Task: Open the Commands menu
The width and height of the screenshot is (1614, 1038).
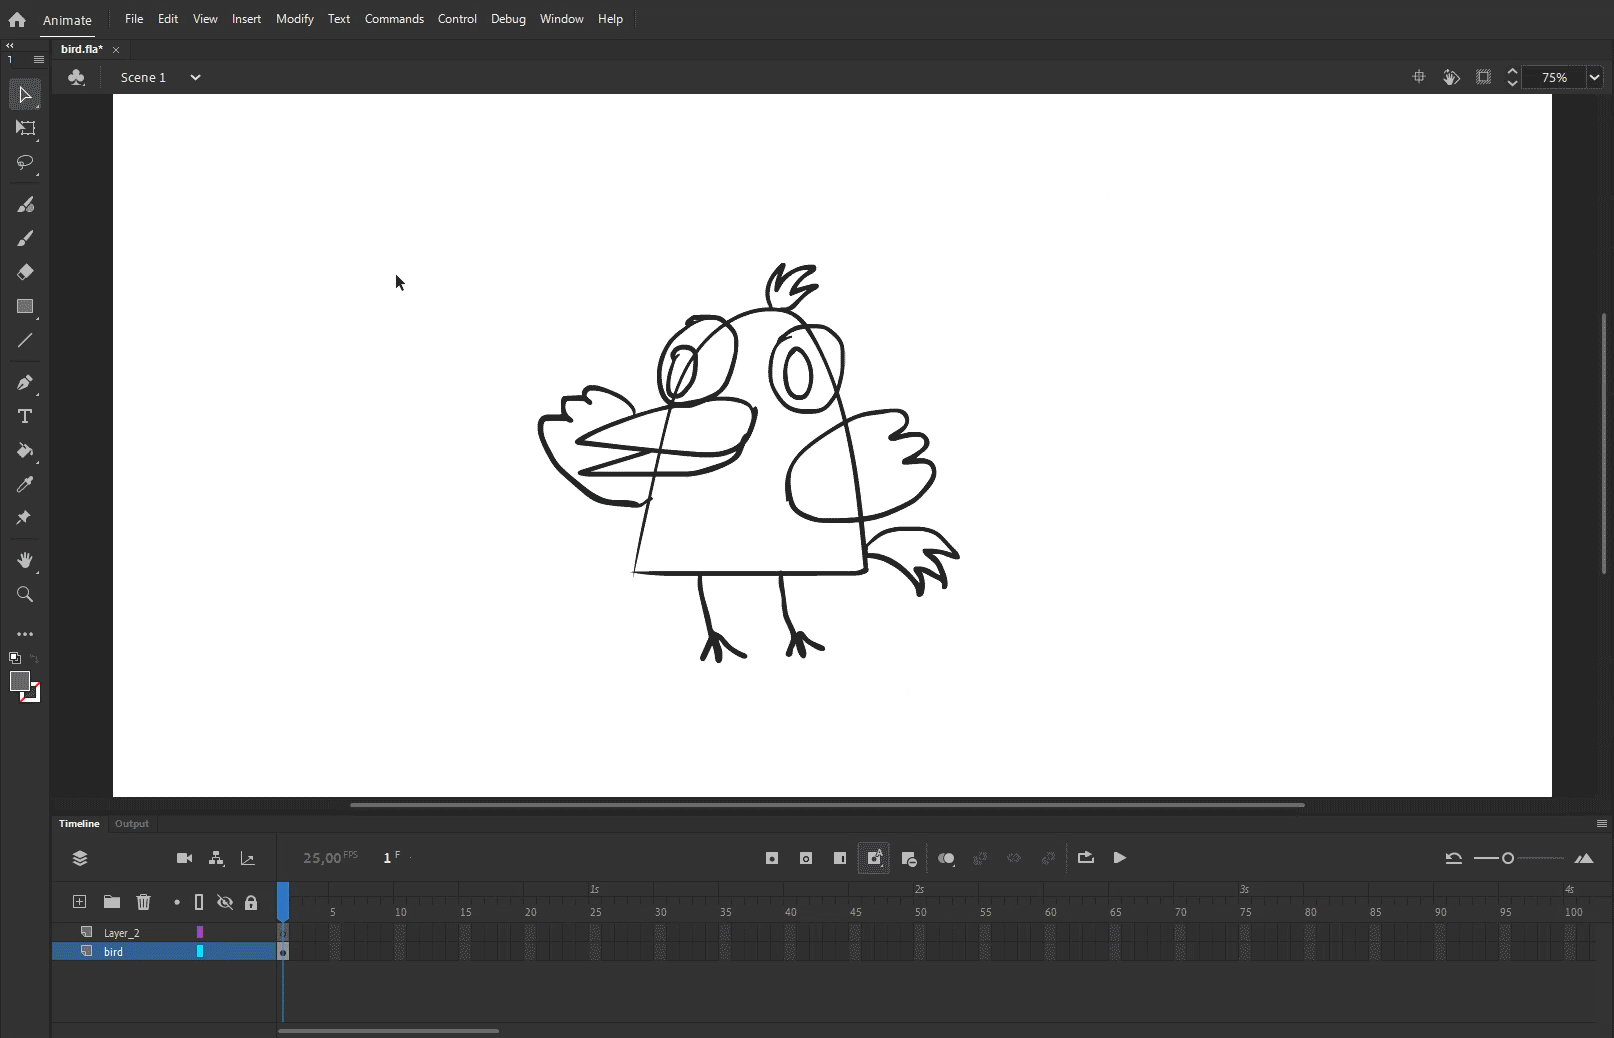Action: pos(394,19)
